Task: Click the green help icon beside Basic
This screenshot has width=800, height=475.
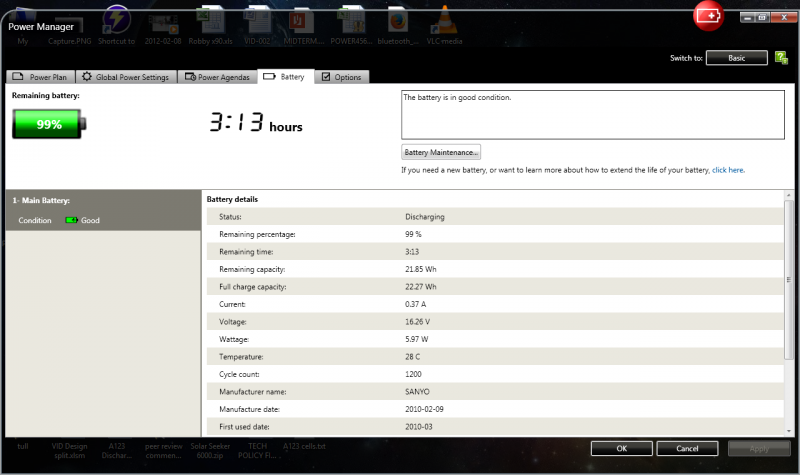Action: pyautogui.click(x=780, y=58)
